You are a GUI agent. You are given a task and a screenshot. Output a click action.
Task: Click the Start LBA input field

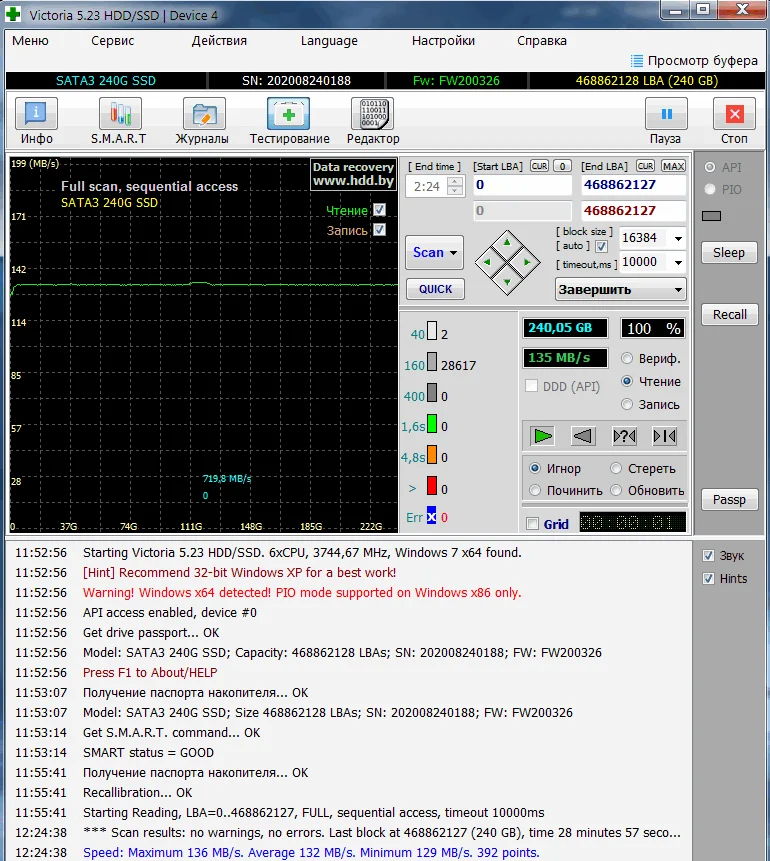tap(522, 185)
